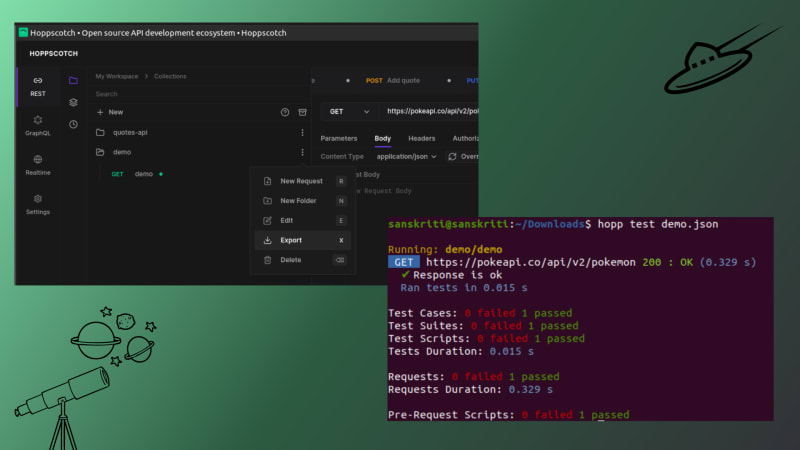Click the collections Search field

coord(201,94)
